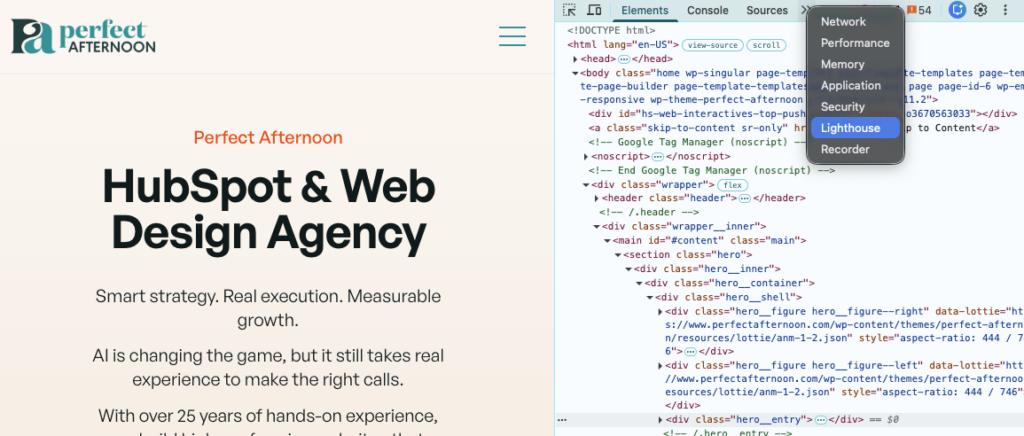1024x436 pixels.
Task: Click the ellipsis inside the header element
Action: (x=744, y=198)
